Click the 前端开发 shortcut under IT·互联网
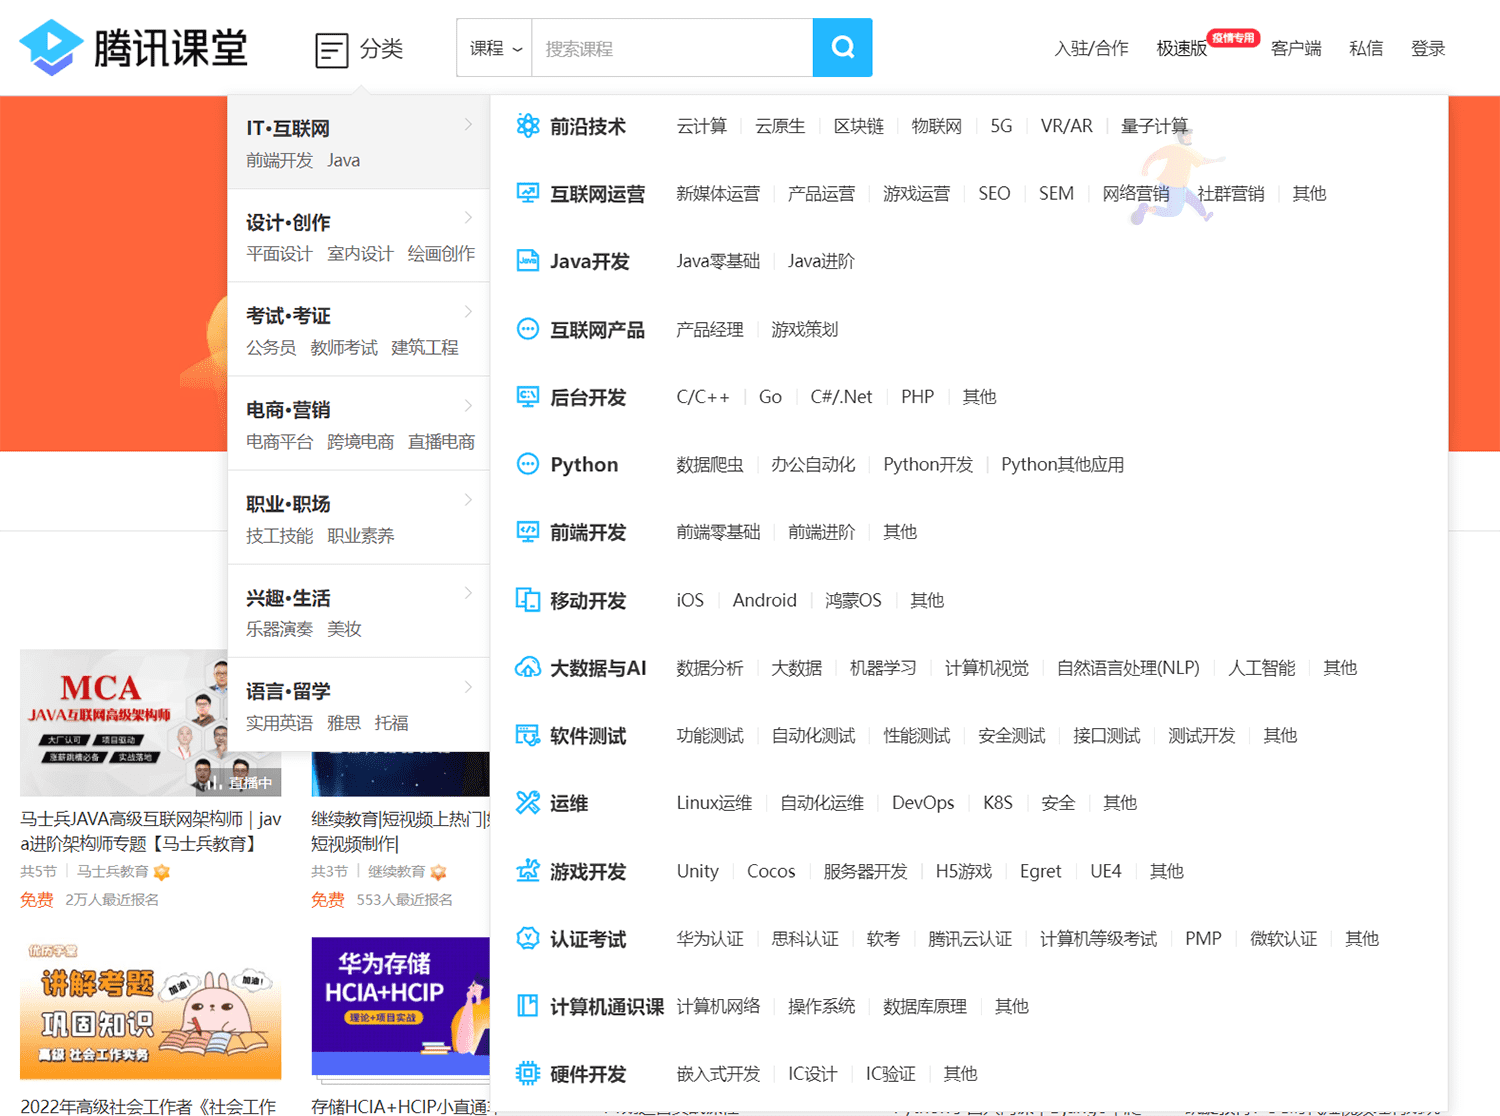 [279, 160]
